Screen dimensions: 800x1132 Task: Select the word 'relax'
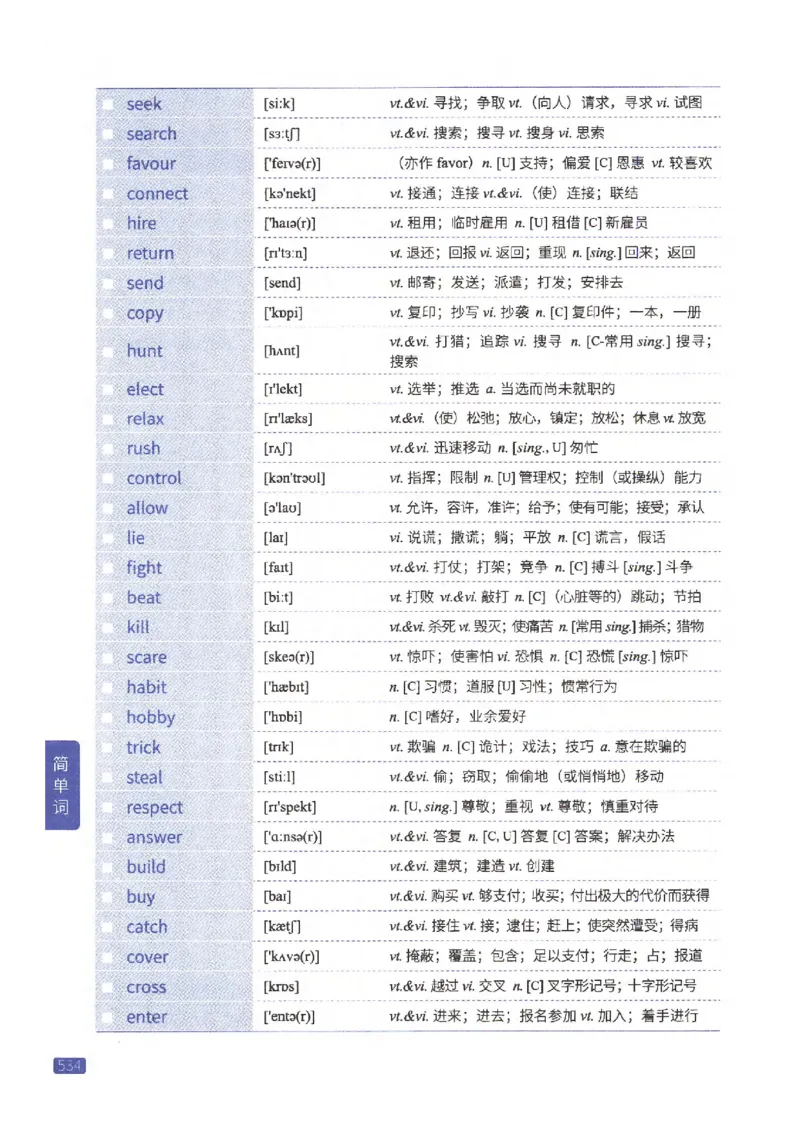143,418
